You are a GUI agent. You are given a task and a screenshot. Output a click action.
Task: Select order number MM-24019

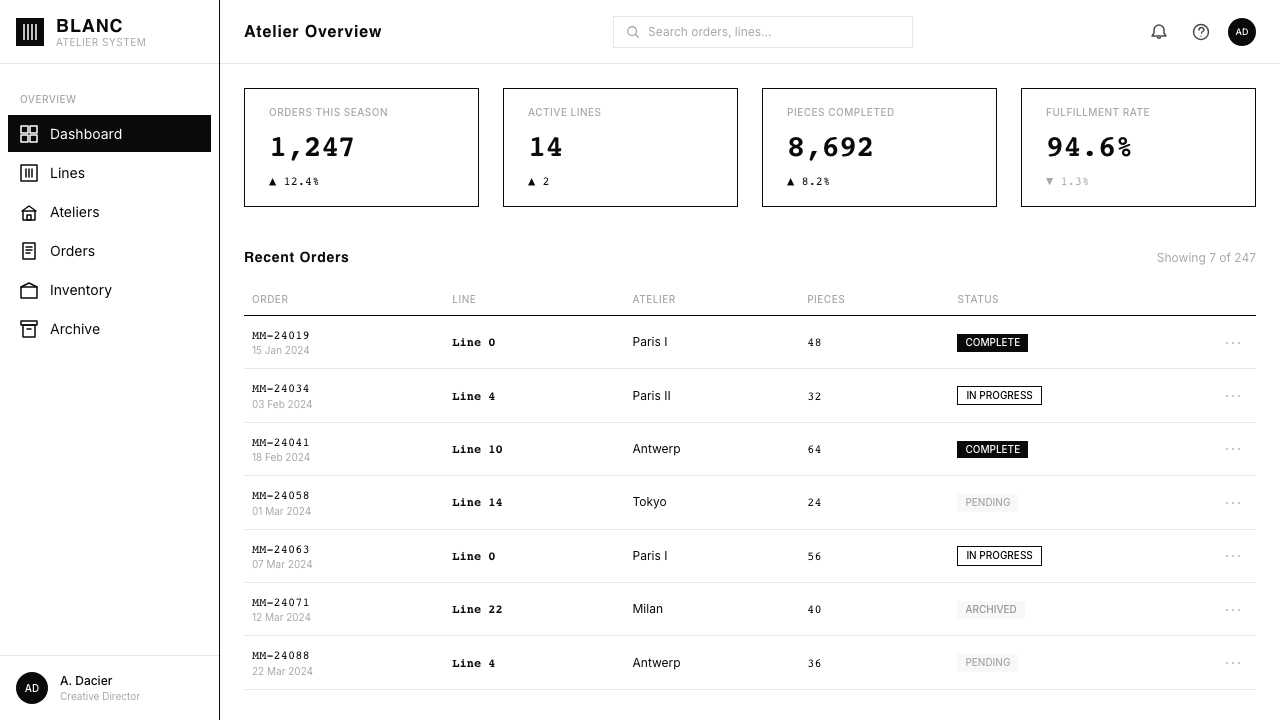(x=281, y=336)
